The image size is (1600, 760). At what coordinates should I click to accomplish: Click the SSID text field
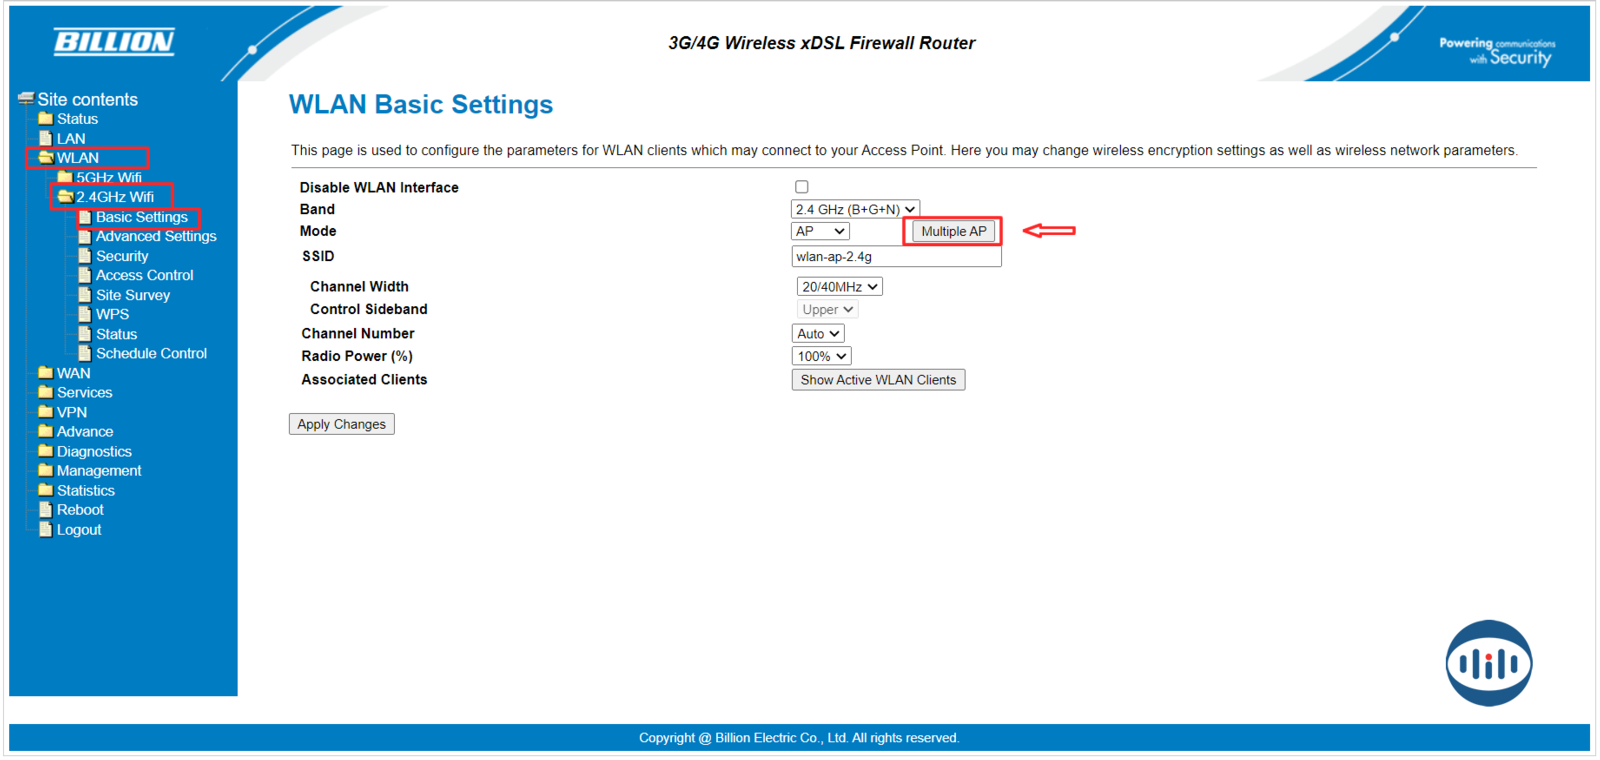(896, 257)
